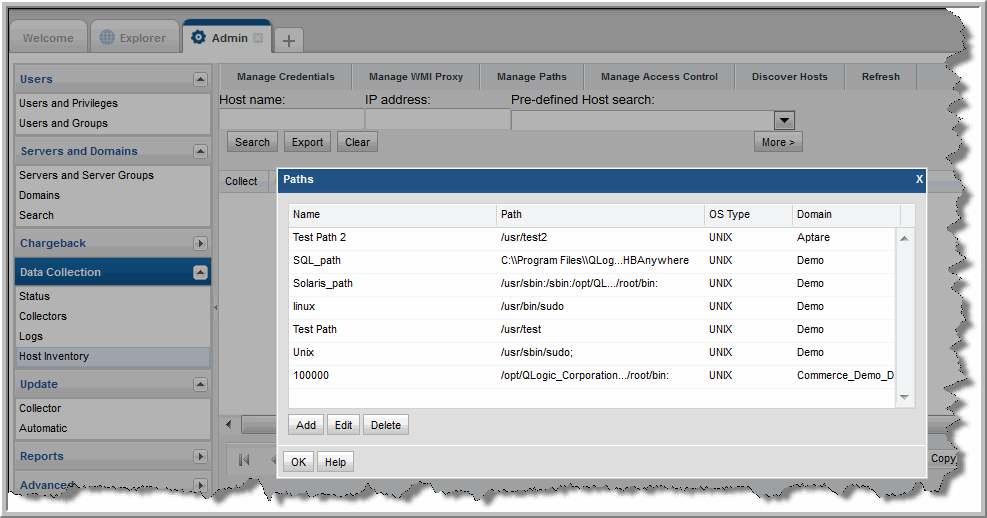Click the Manage Credentials toolbar button
This screenshot has height=518, width=987.
point(285,77)
